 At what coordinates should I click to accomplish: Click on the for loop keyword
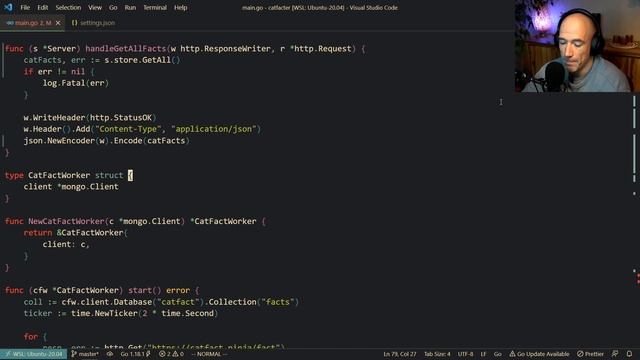pos(31,337)
